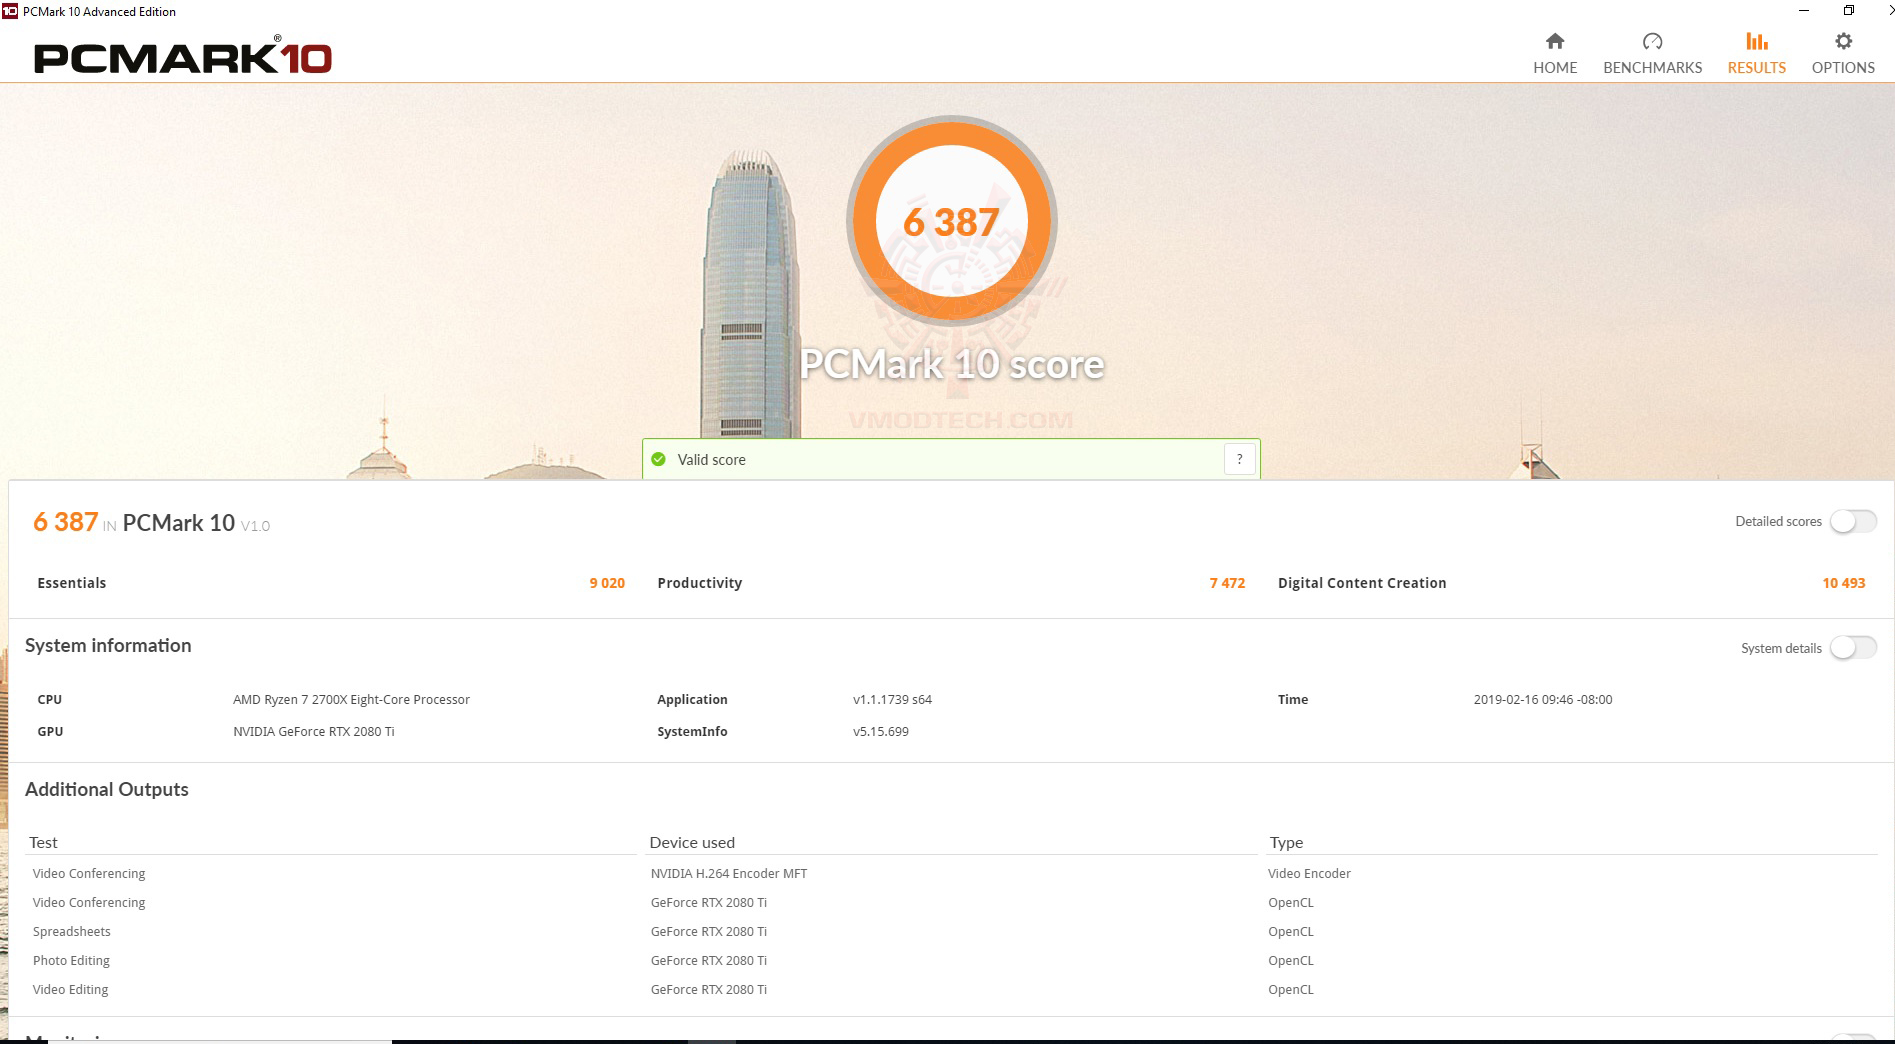Click the Type column header
Viewport: 1895px width, 1044px height.
click(1286, 843)
